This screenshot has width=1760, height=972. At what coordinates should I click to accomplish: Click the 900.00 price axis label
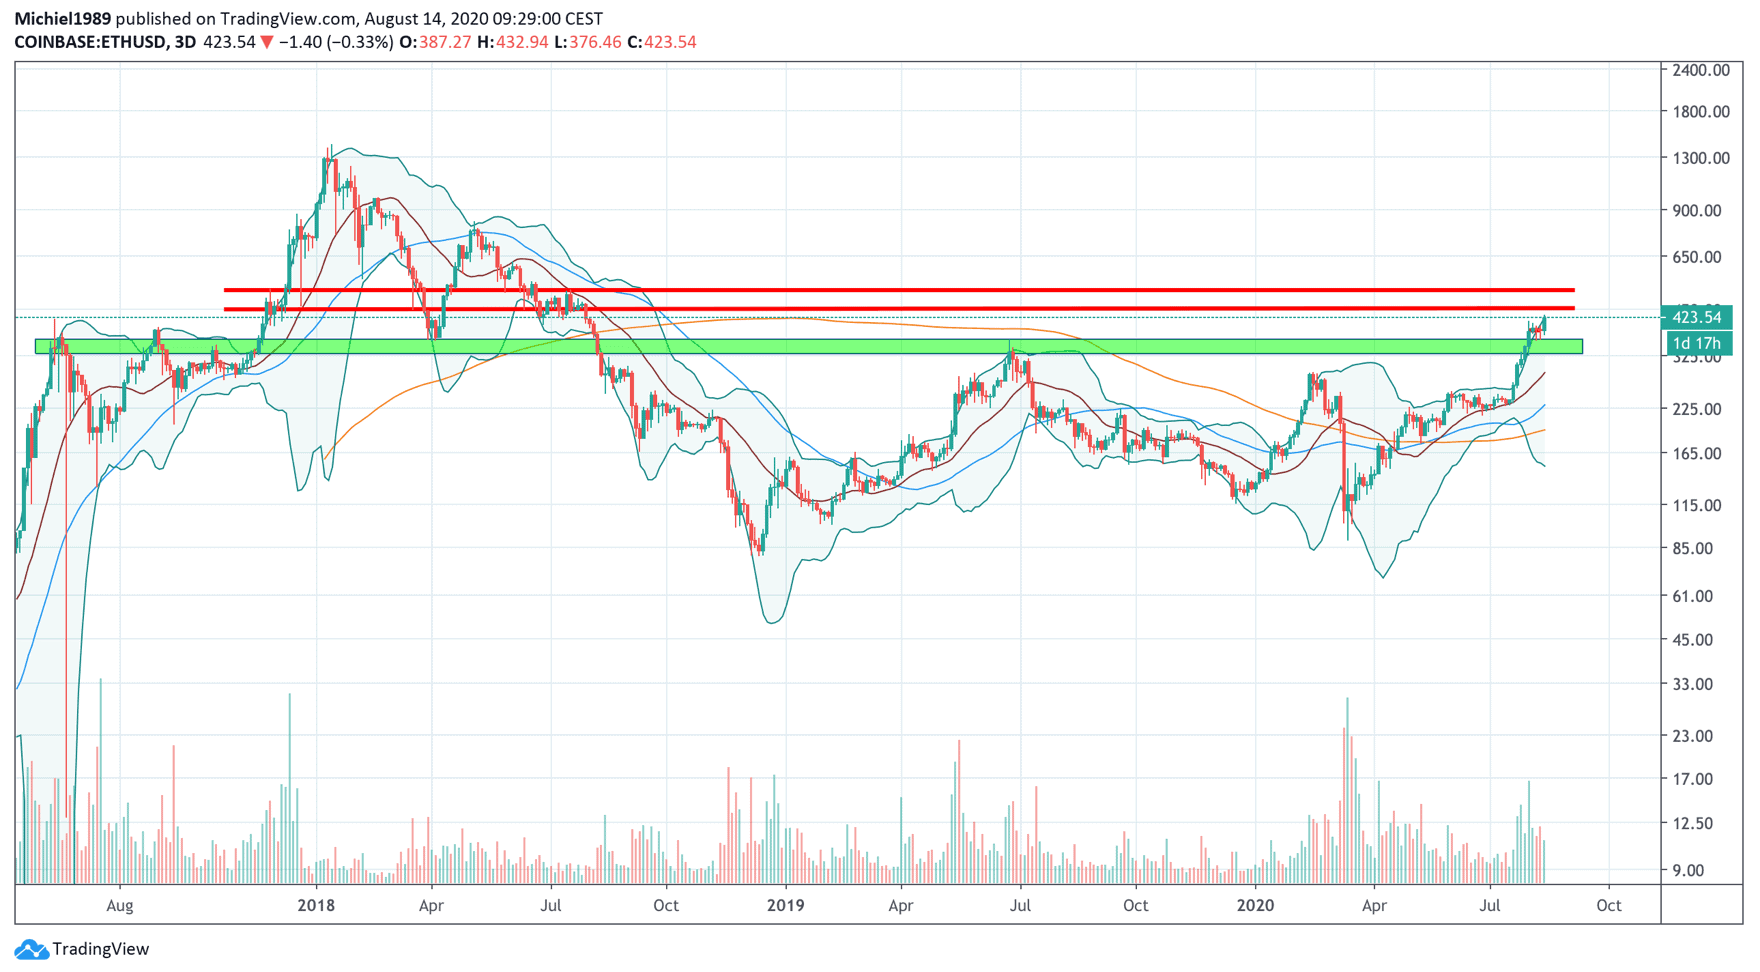tap(1699, 210)
